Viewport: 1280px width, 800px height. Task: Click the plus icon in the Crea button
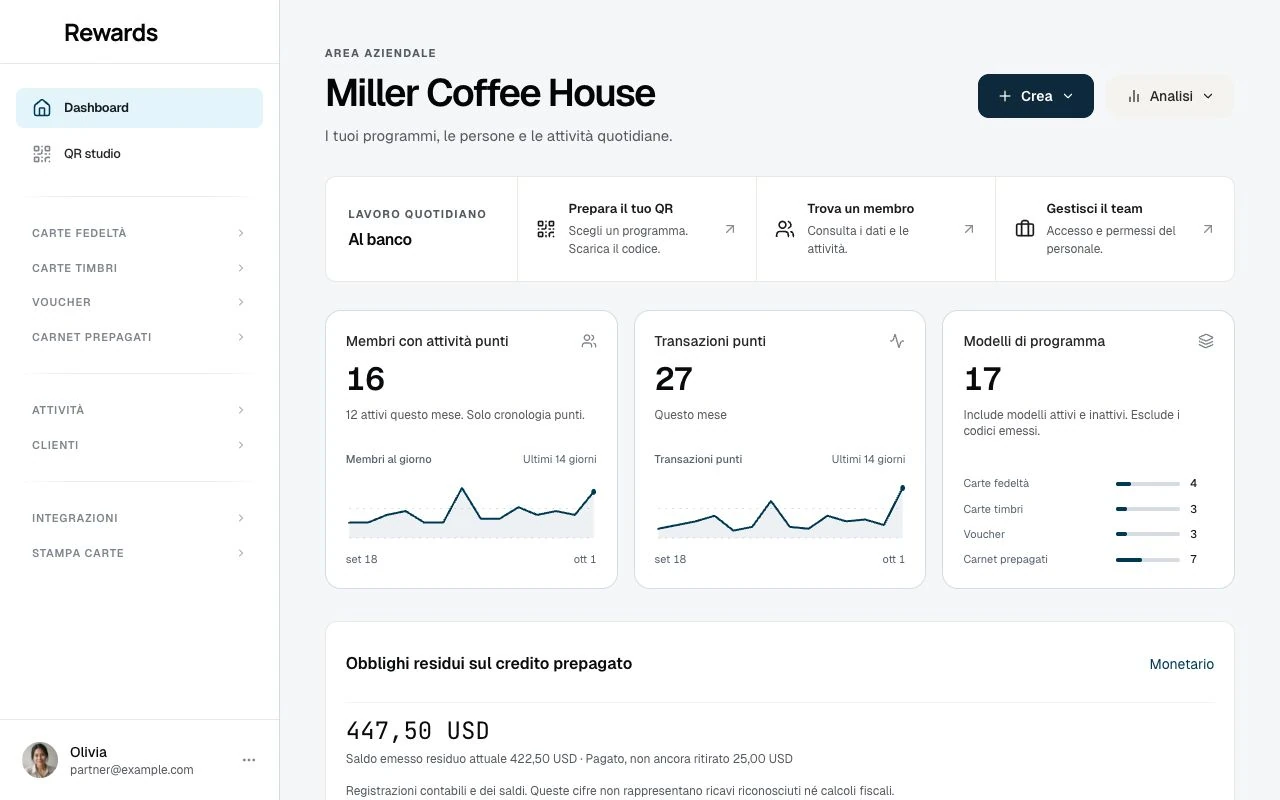(x=1005, y=96)
